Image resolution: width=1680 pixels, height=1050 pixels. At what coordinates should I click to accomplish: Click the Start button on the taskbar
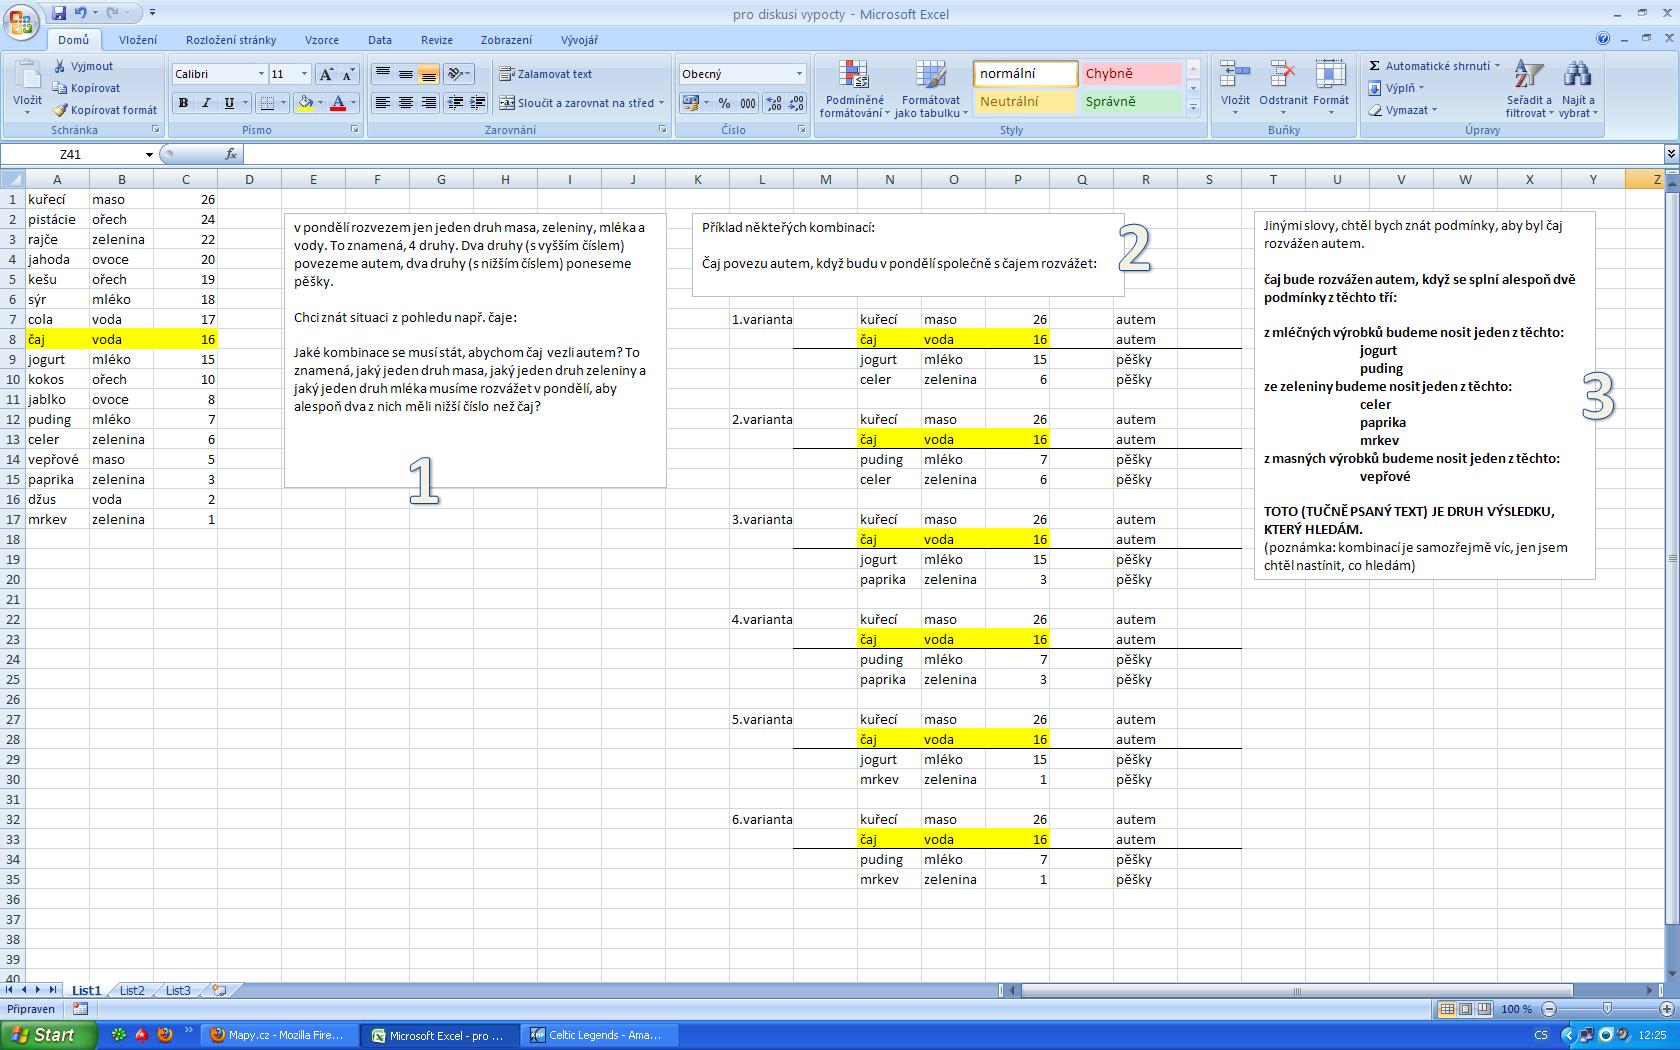coord(49,1035)
